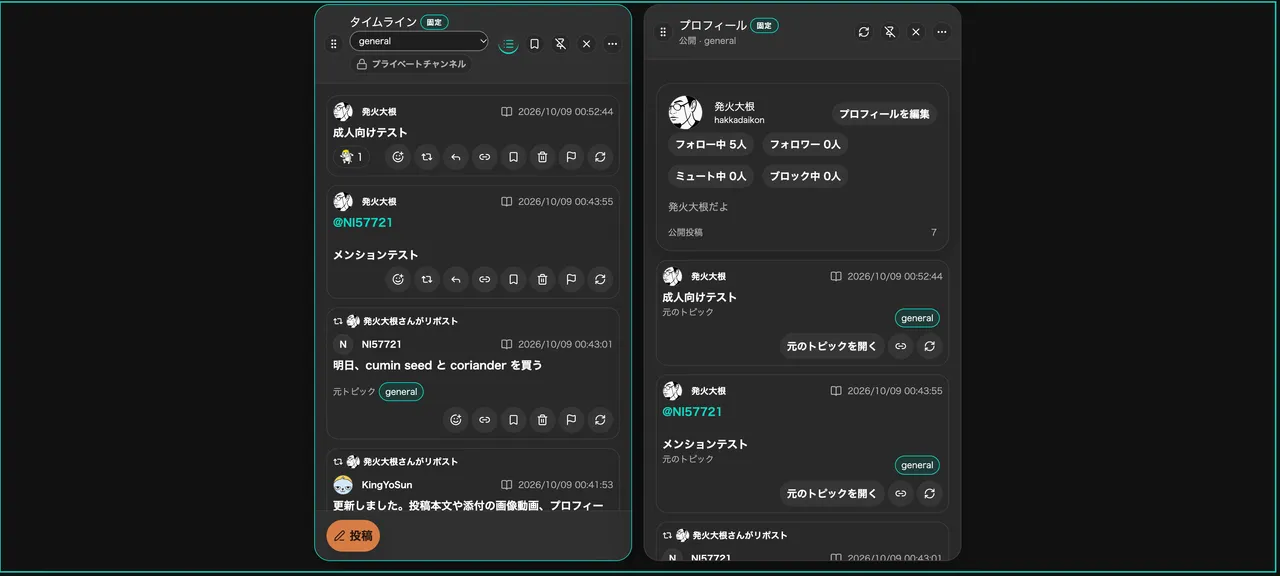The image size is (1280, 576).
Task: Refresh the Profile column
Action: point(864,32)
